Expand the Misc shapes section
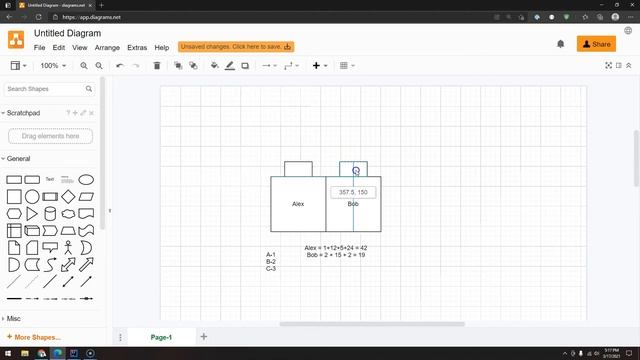The width and height of the screenshot is (640, 360). (x=11, y=319)
